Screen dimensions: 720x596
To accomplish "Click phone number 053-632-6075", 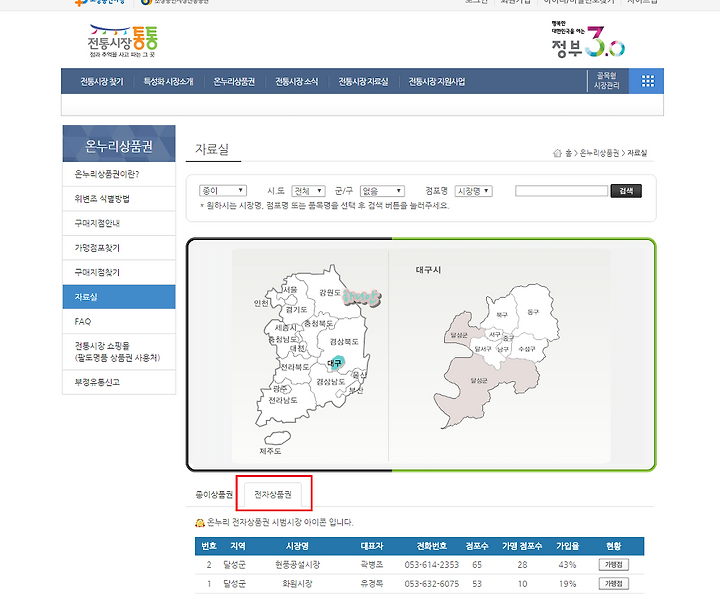I will (x=431, y=584).
